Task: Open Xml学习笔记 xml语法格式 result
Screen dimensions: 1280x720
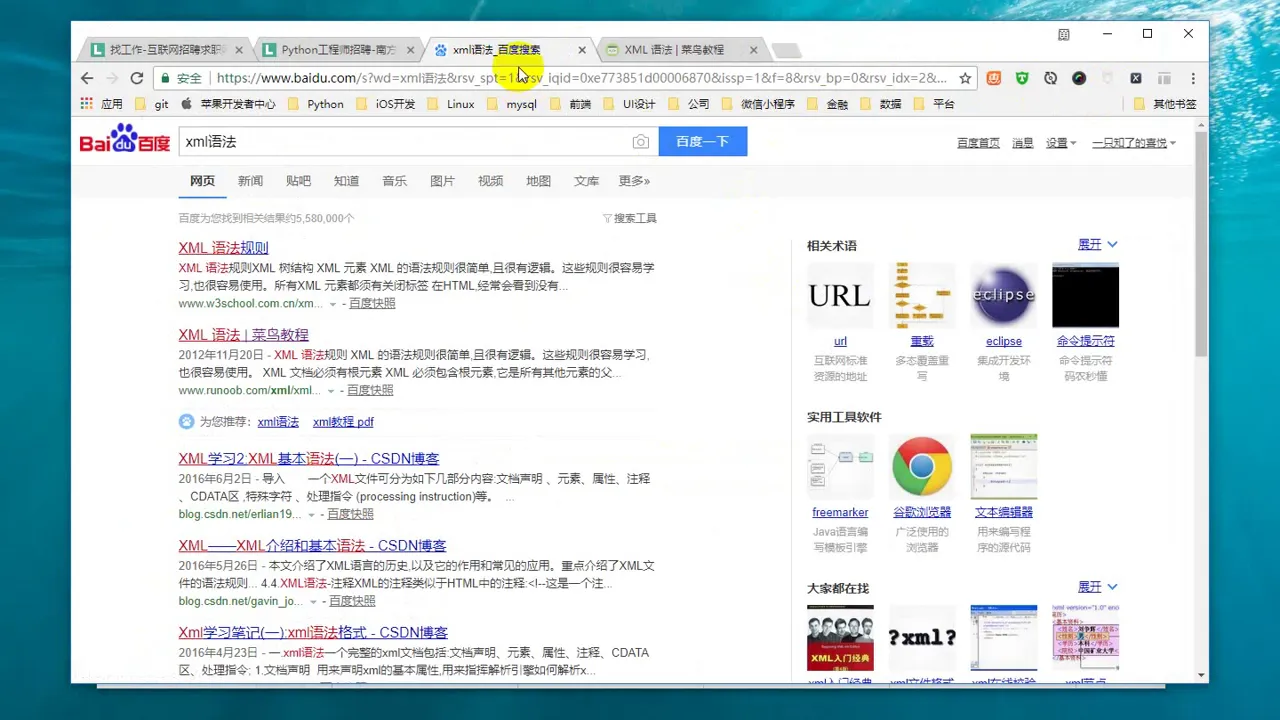Action: [313, 633]
